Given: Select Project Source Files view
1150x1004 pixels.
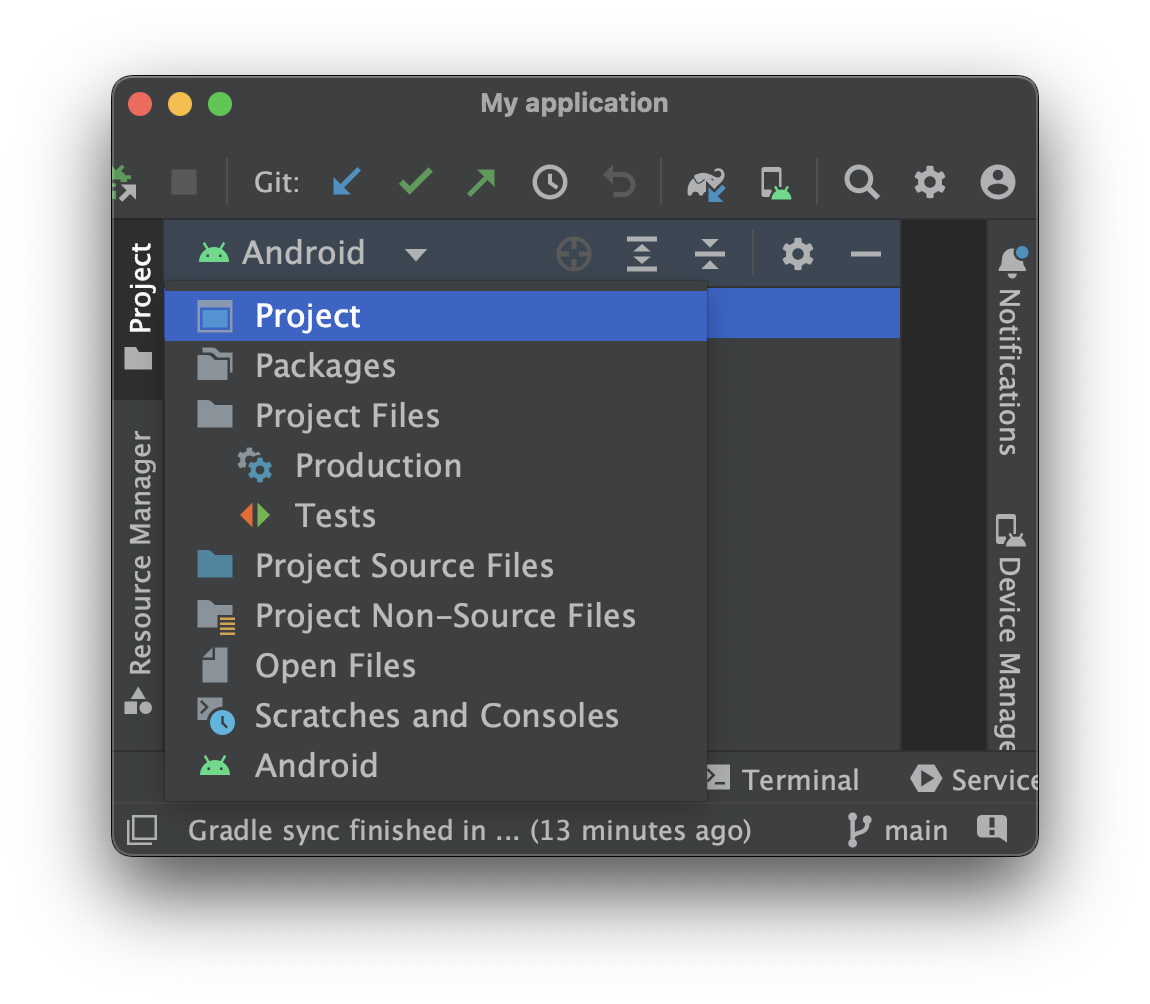Looking at the screenshot, I should pos(436,565).
